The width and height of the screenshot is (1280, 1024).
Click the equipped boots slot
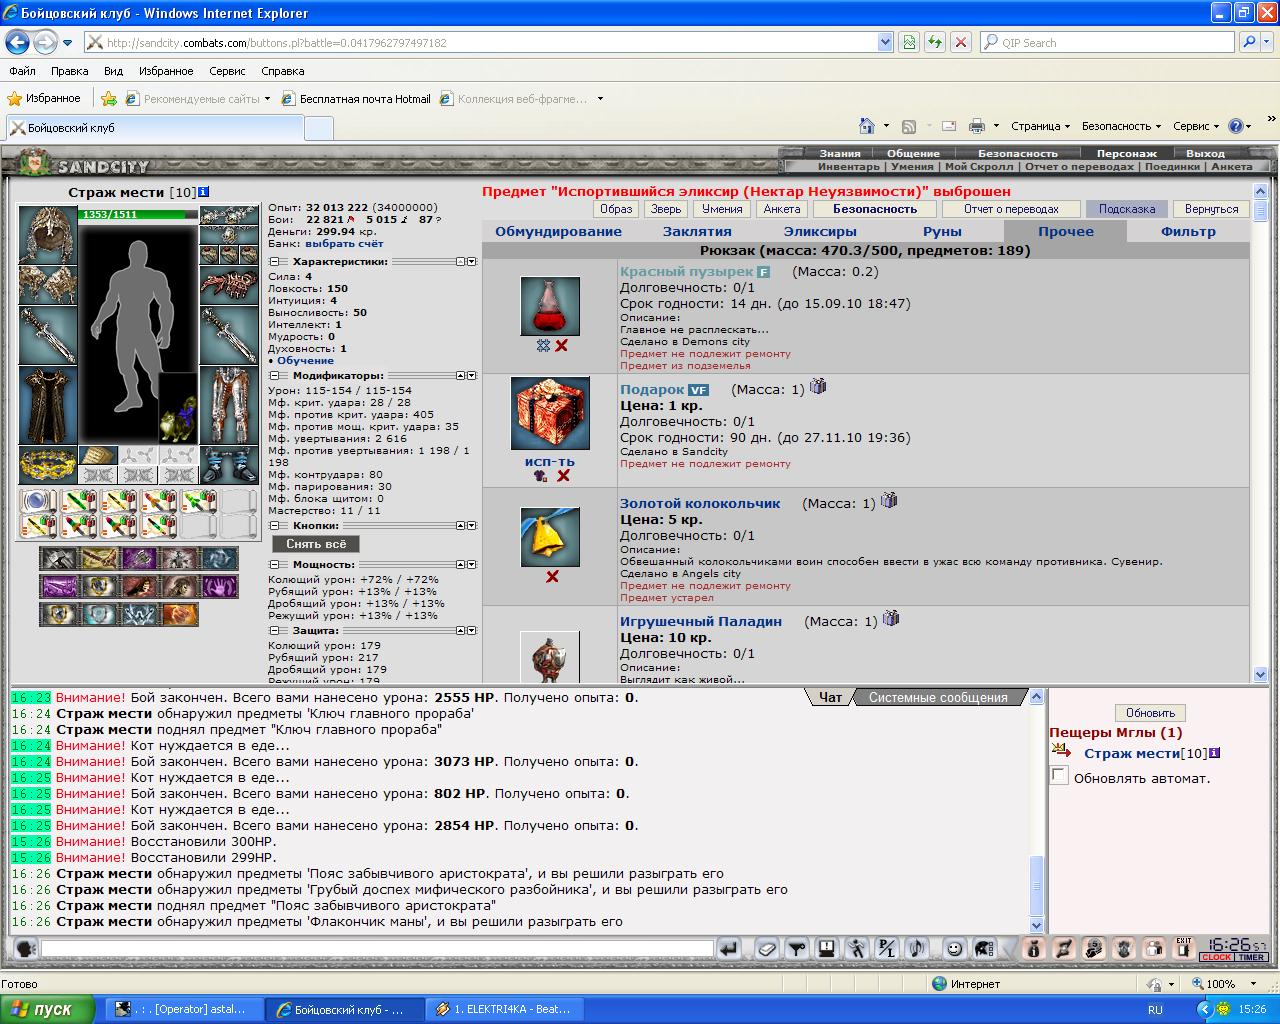[x=229, y=465]
